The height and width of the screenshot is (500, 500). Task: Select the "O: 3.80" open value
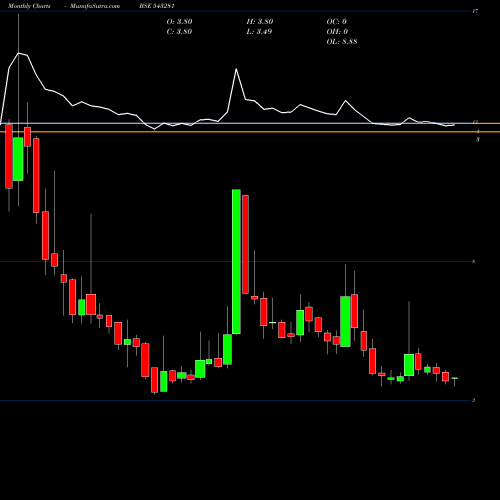pyautogui.click(x=179, y=22)
